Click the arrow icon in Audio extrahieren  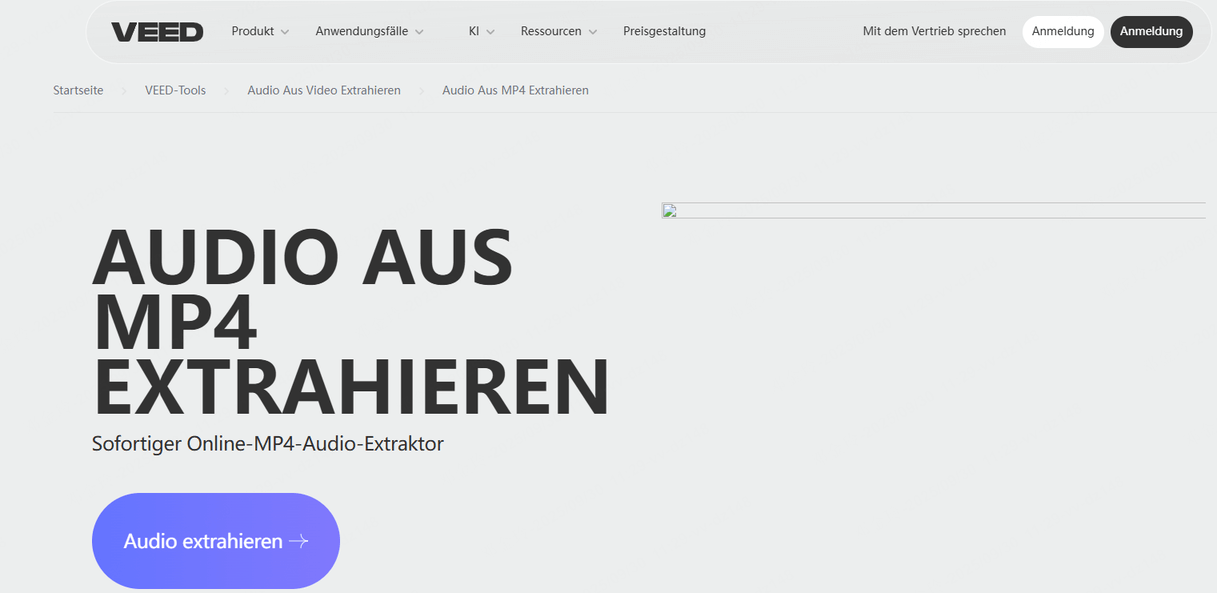click(298, 541)
